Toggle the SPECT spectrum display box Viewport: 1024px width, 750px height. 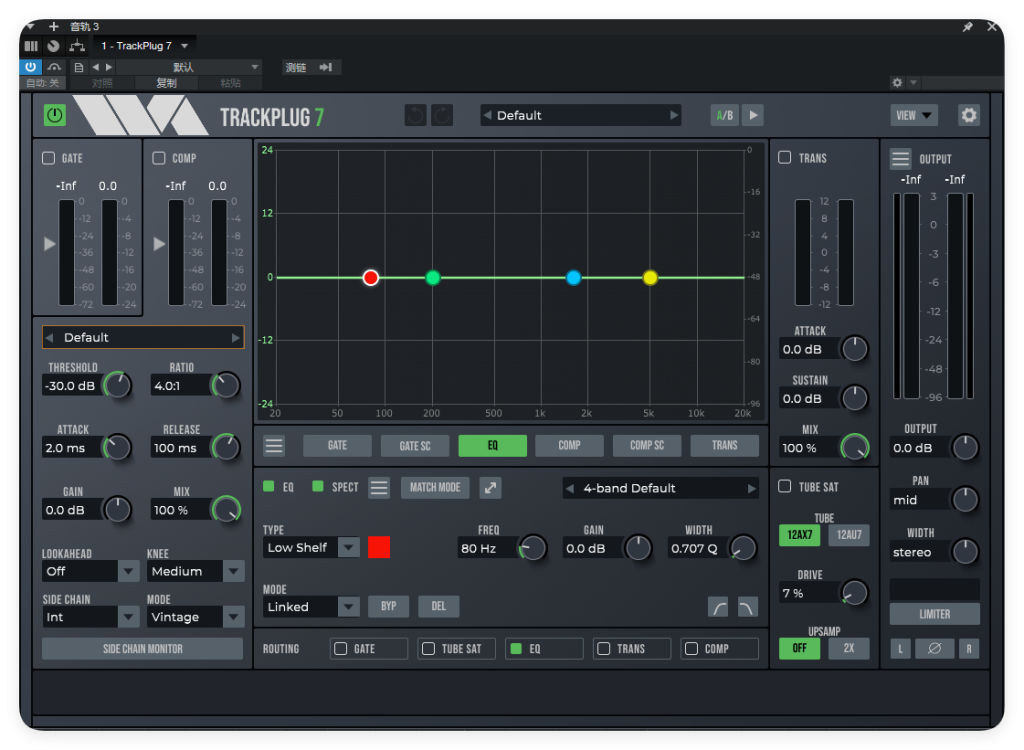[318, 486]
